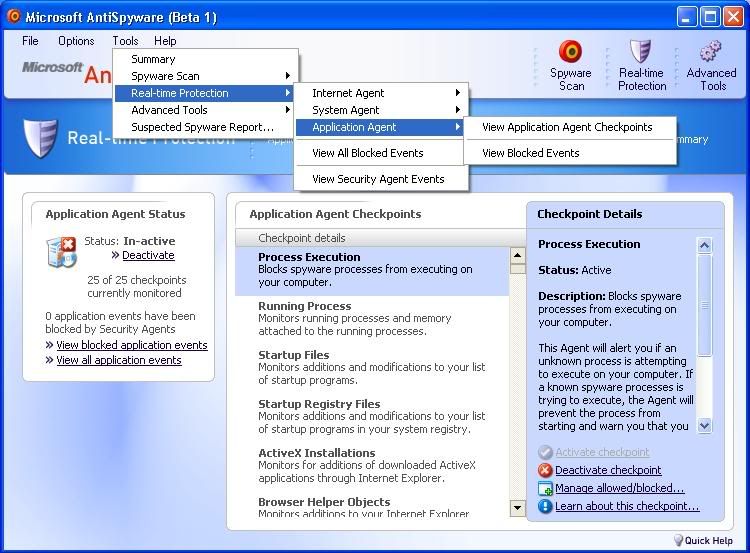Select the Application Agent submenu entry
This screenshot has height=553, width=750.
coord(381,127)
